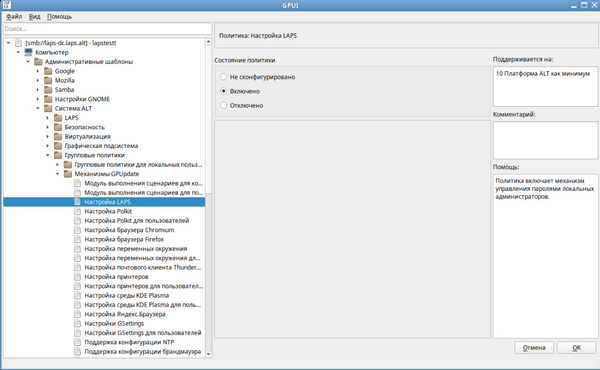Click the Административные шаблоны folder icon
Image resolution: width=600 pixels, height=370 pixels.
(38, 62)
